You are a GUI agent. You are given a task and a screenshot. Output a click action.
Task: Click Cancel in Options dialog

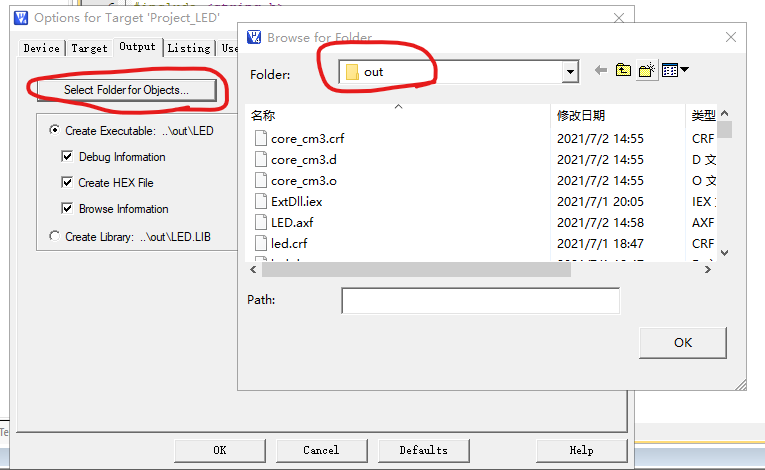click(321, 450)
